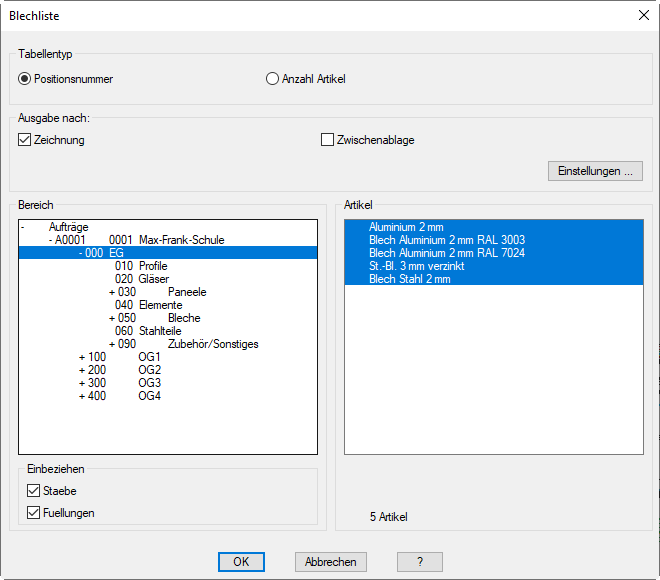Toggle the Fuellungen checkbox
The image size is (660, 580).
[34, 513]
